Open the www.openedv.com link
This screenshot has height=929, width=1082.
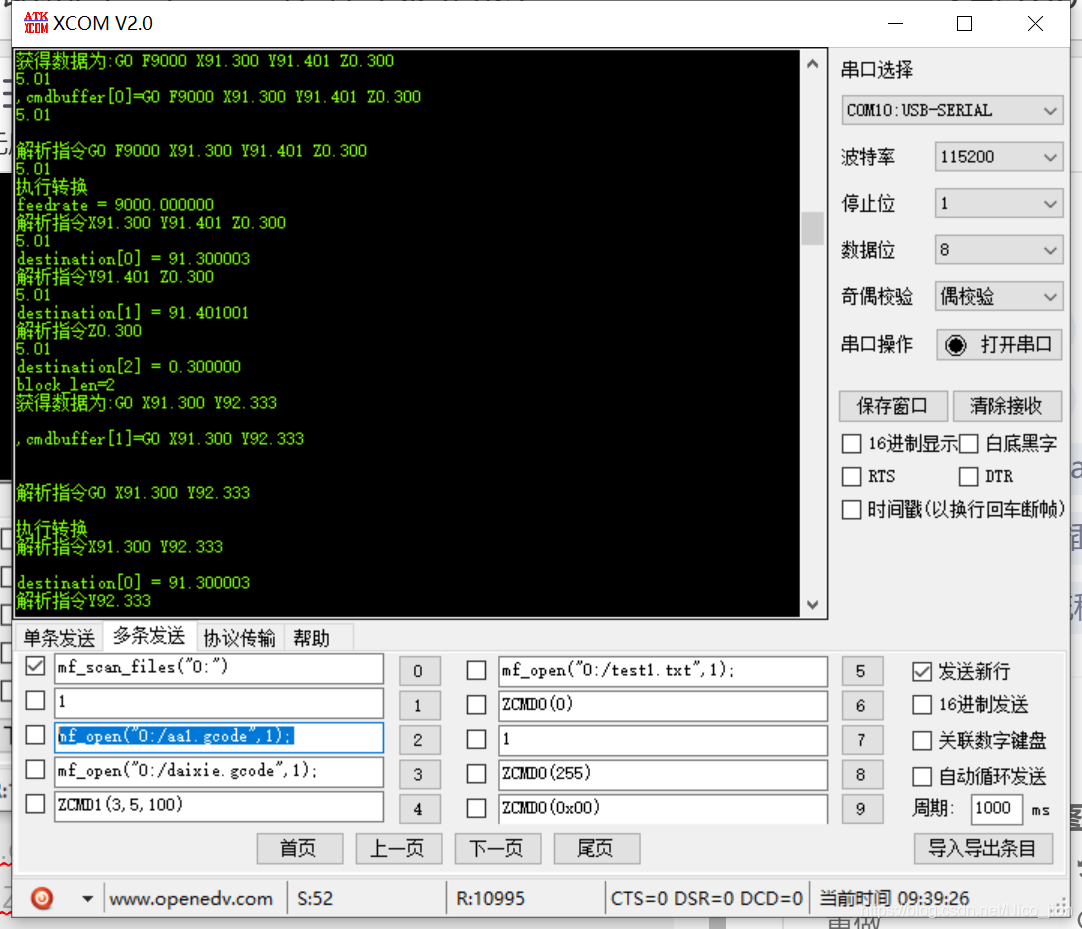tap(191, 899)
